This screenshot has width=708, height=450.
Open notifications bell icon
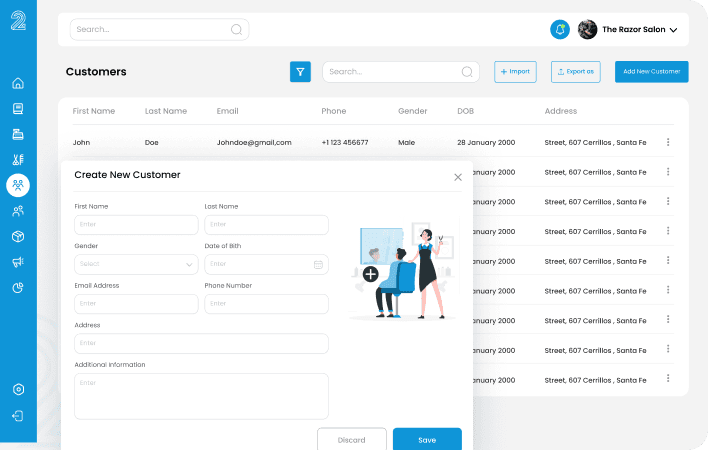(x=560, y=30)
